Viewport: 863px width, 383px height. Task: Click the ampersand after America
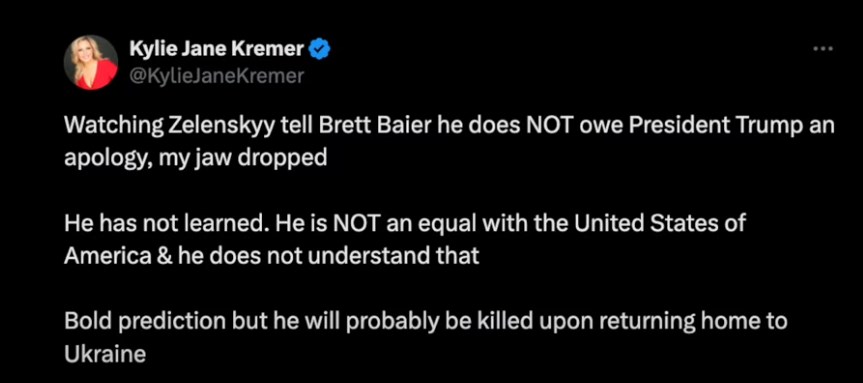(161, 256)
